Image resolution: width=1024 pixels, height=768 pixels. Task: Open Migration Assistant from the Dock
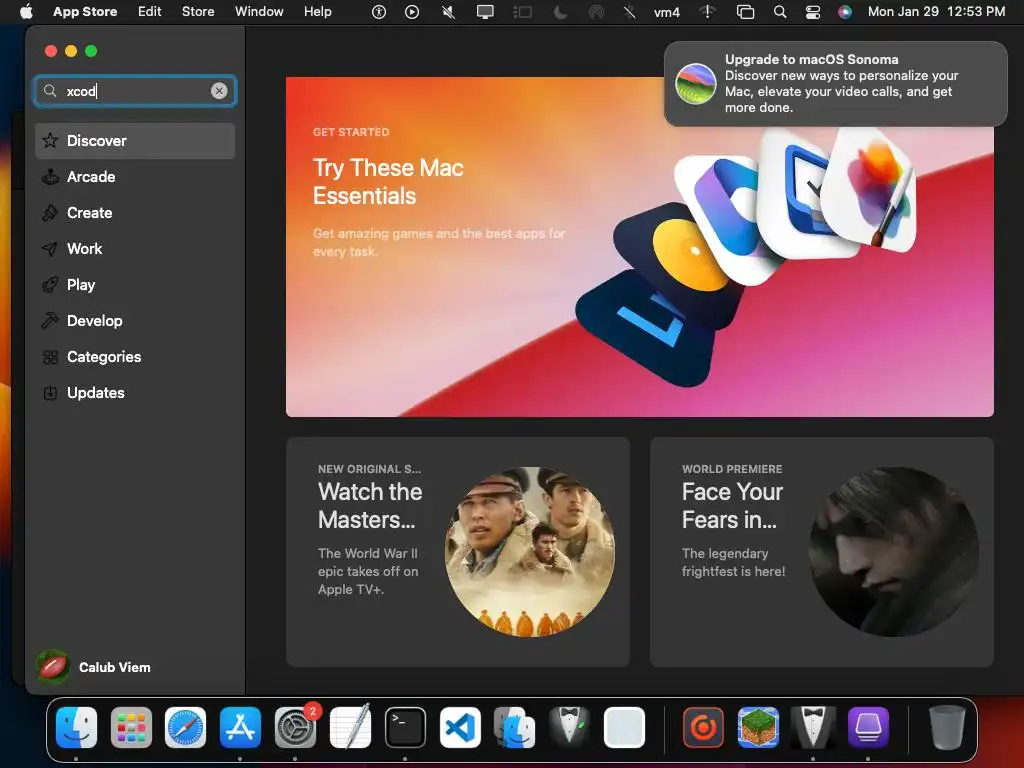[515, 728]
